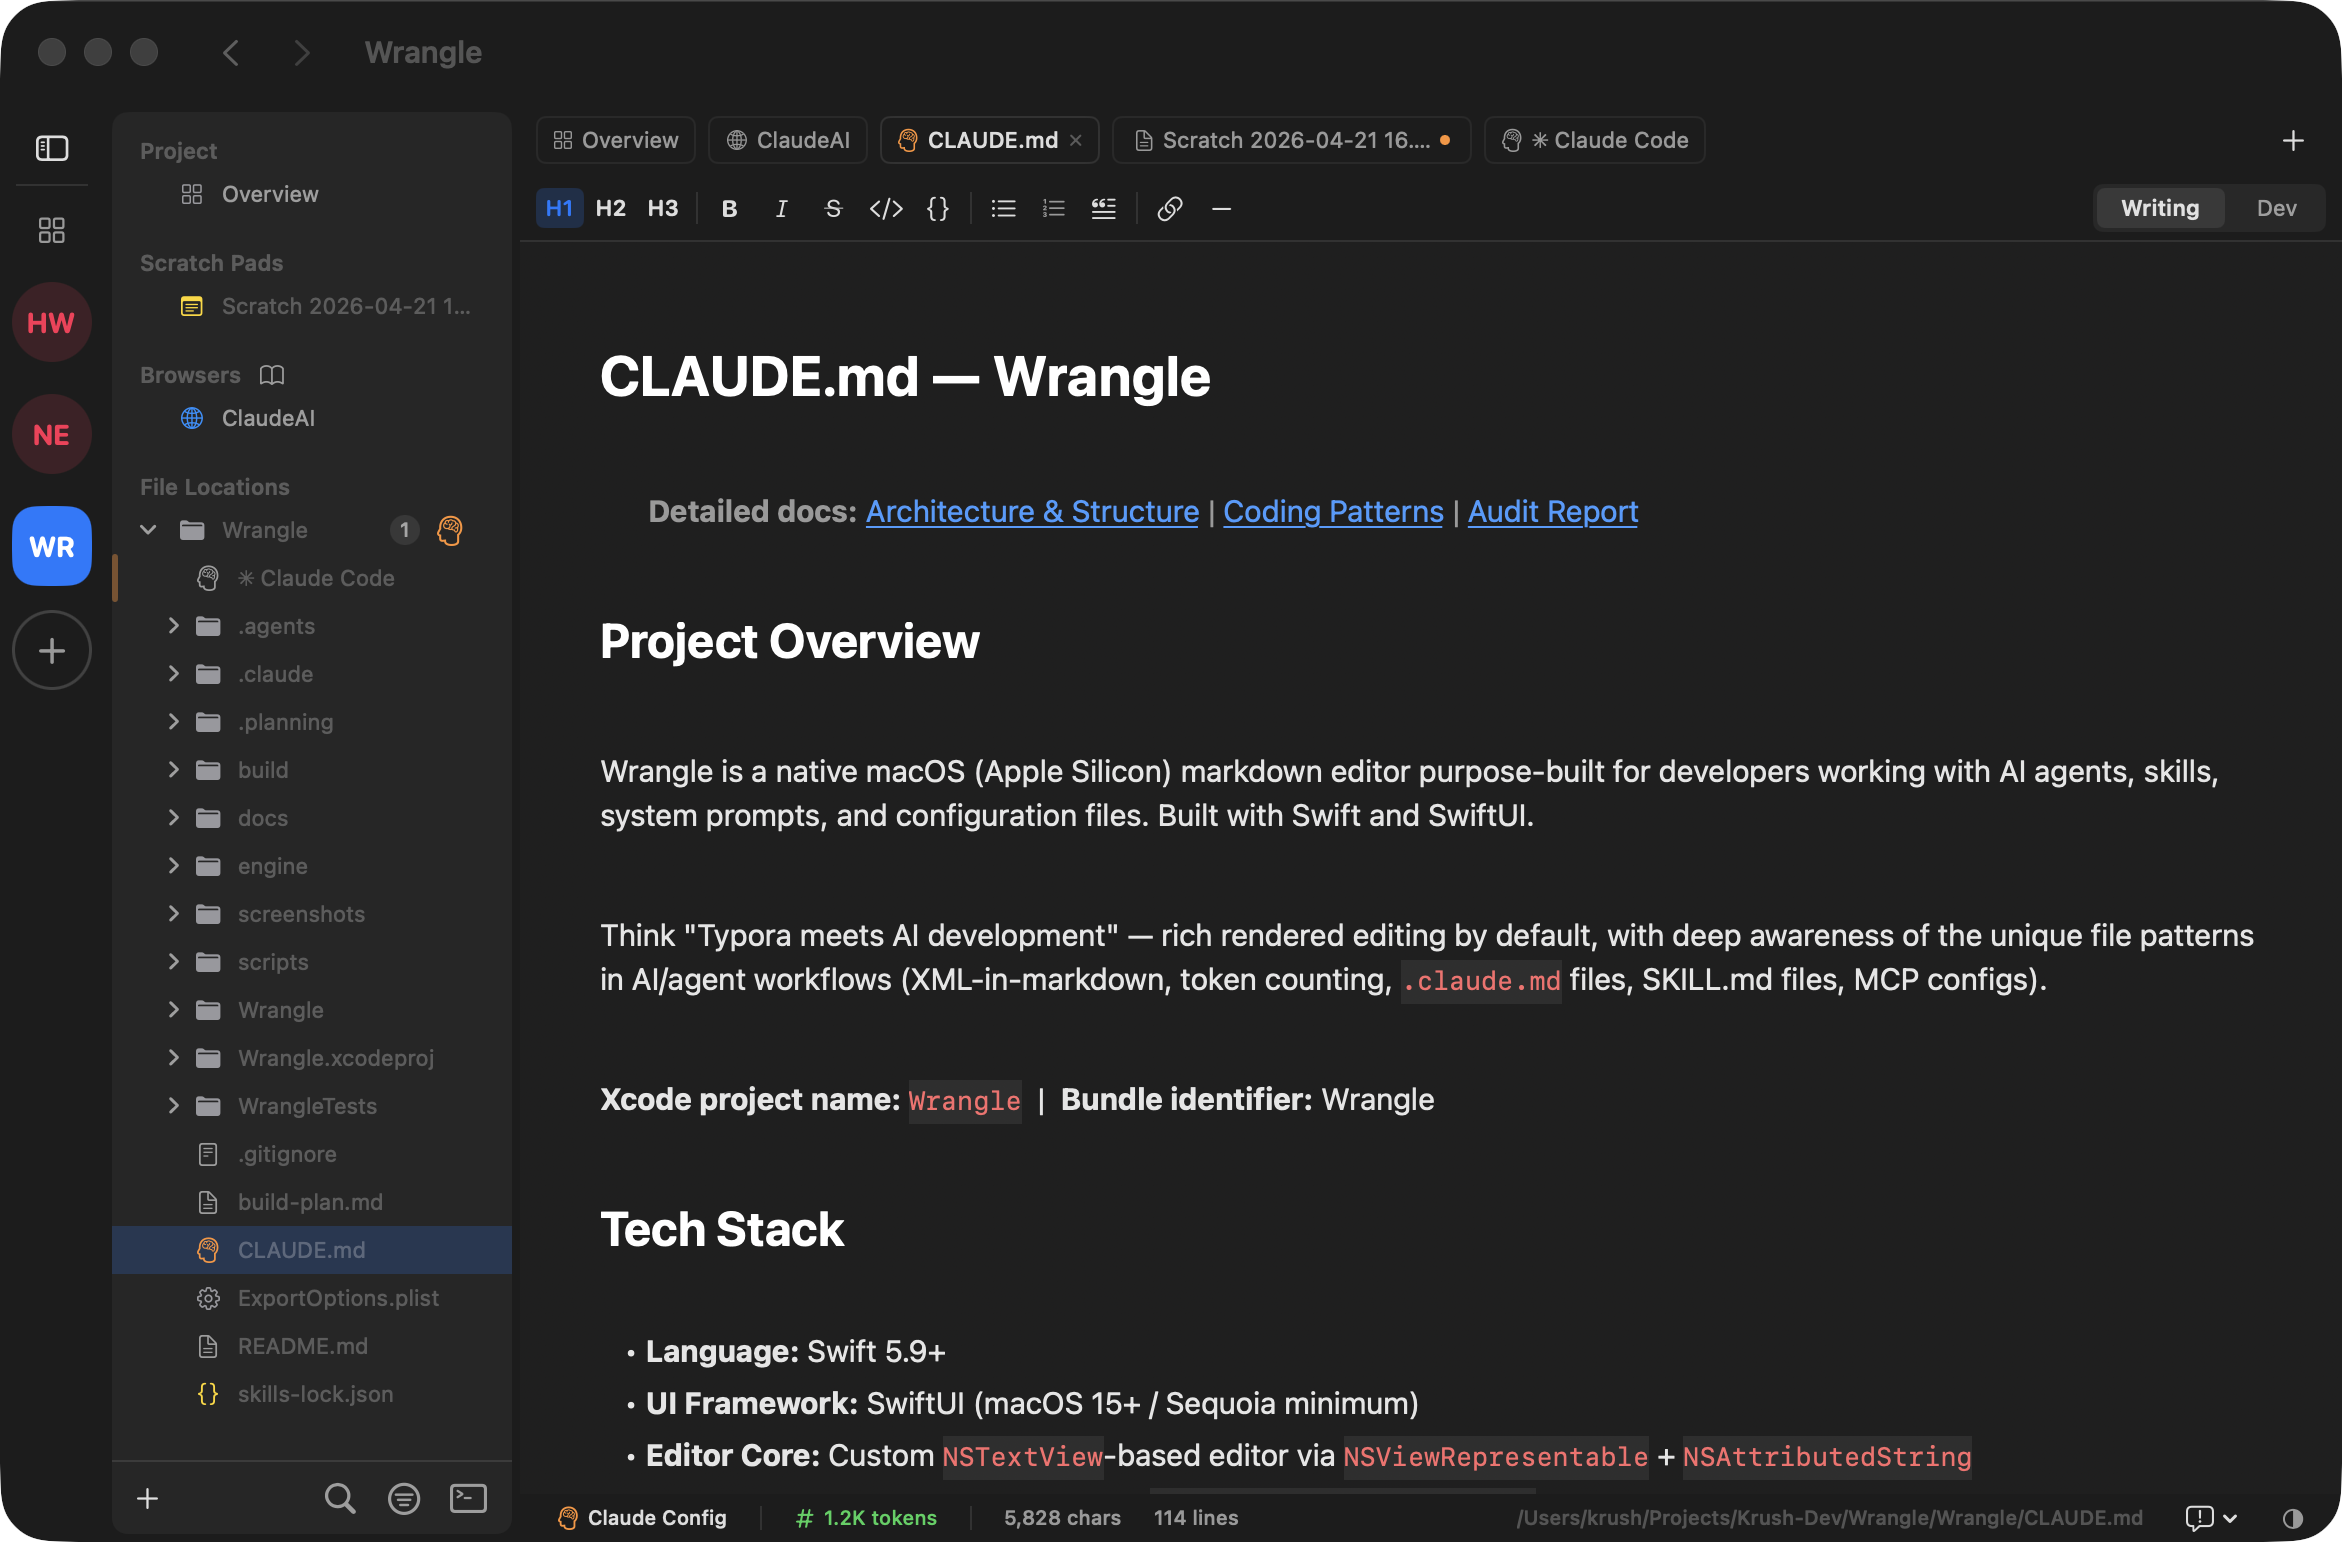Open the feedback dropdown in status bar
The image size is (2342, 1542).
click(2210, 1518)
